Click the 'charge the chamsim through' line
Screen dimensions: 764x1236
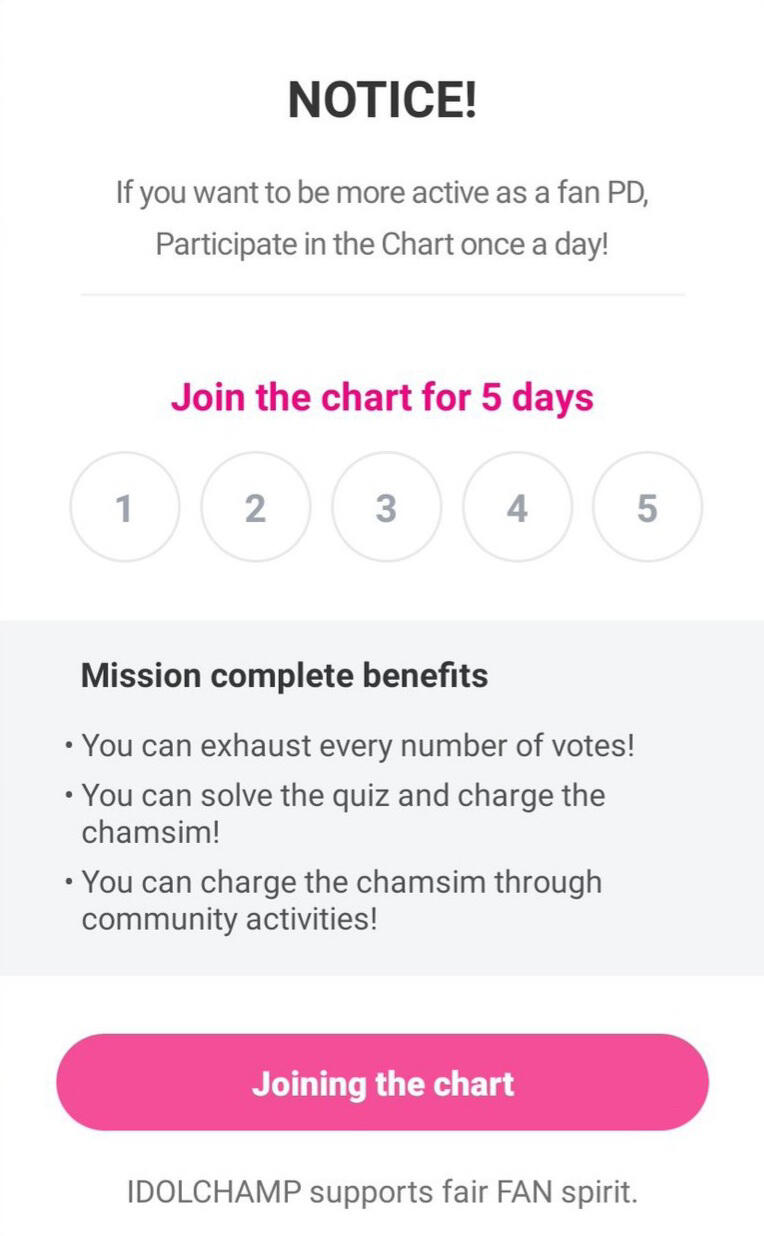[x=341, y=882]
